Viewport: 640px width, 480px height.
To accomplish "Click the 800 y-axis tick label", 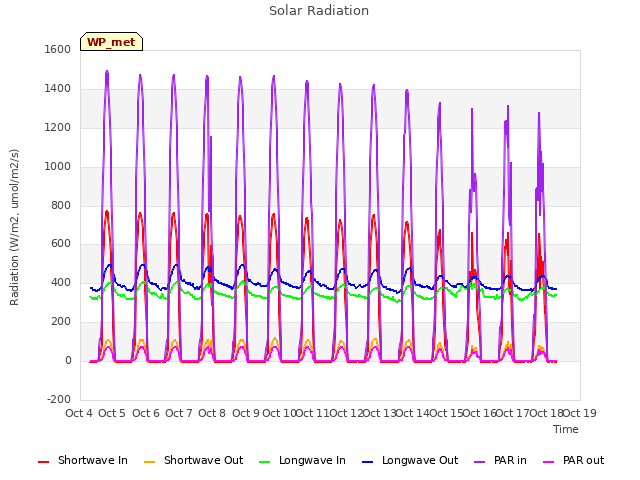I will coord(61,205).
